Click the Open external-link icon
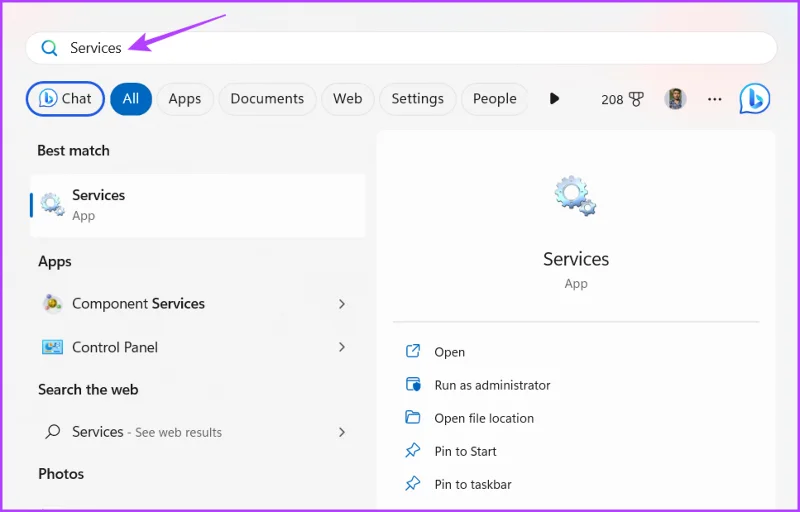800x512 pixels. coord(412,351)
